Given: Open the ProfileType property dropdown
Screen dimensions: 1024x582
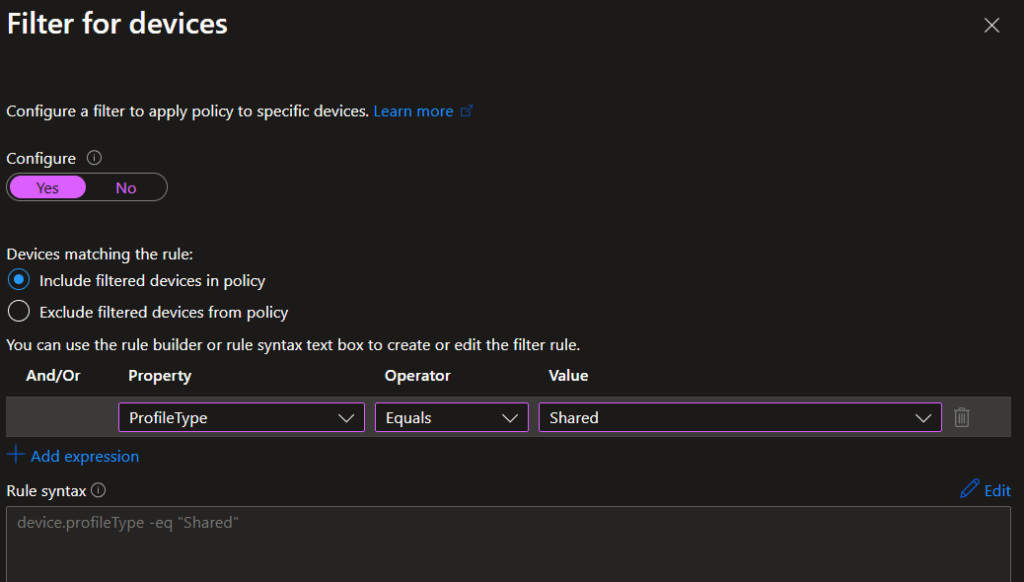Looking at the screenshot, I should click(x=241, y=418).
